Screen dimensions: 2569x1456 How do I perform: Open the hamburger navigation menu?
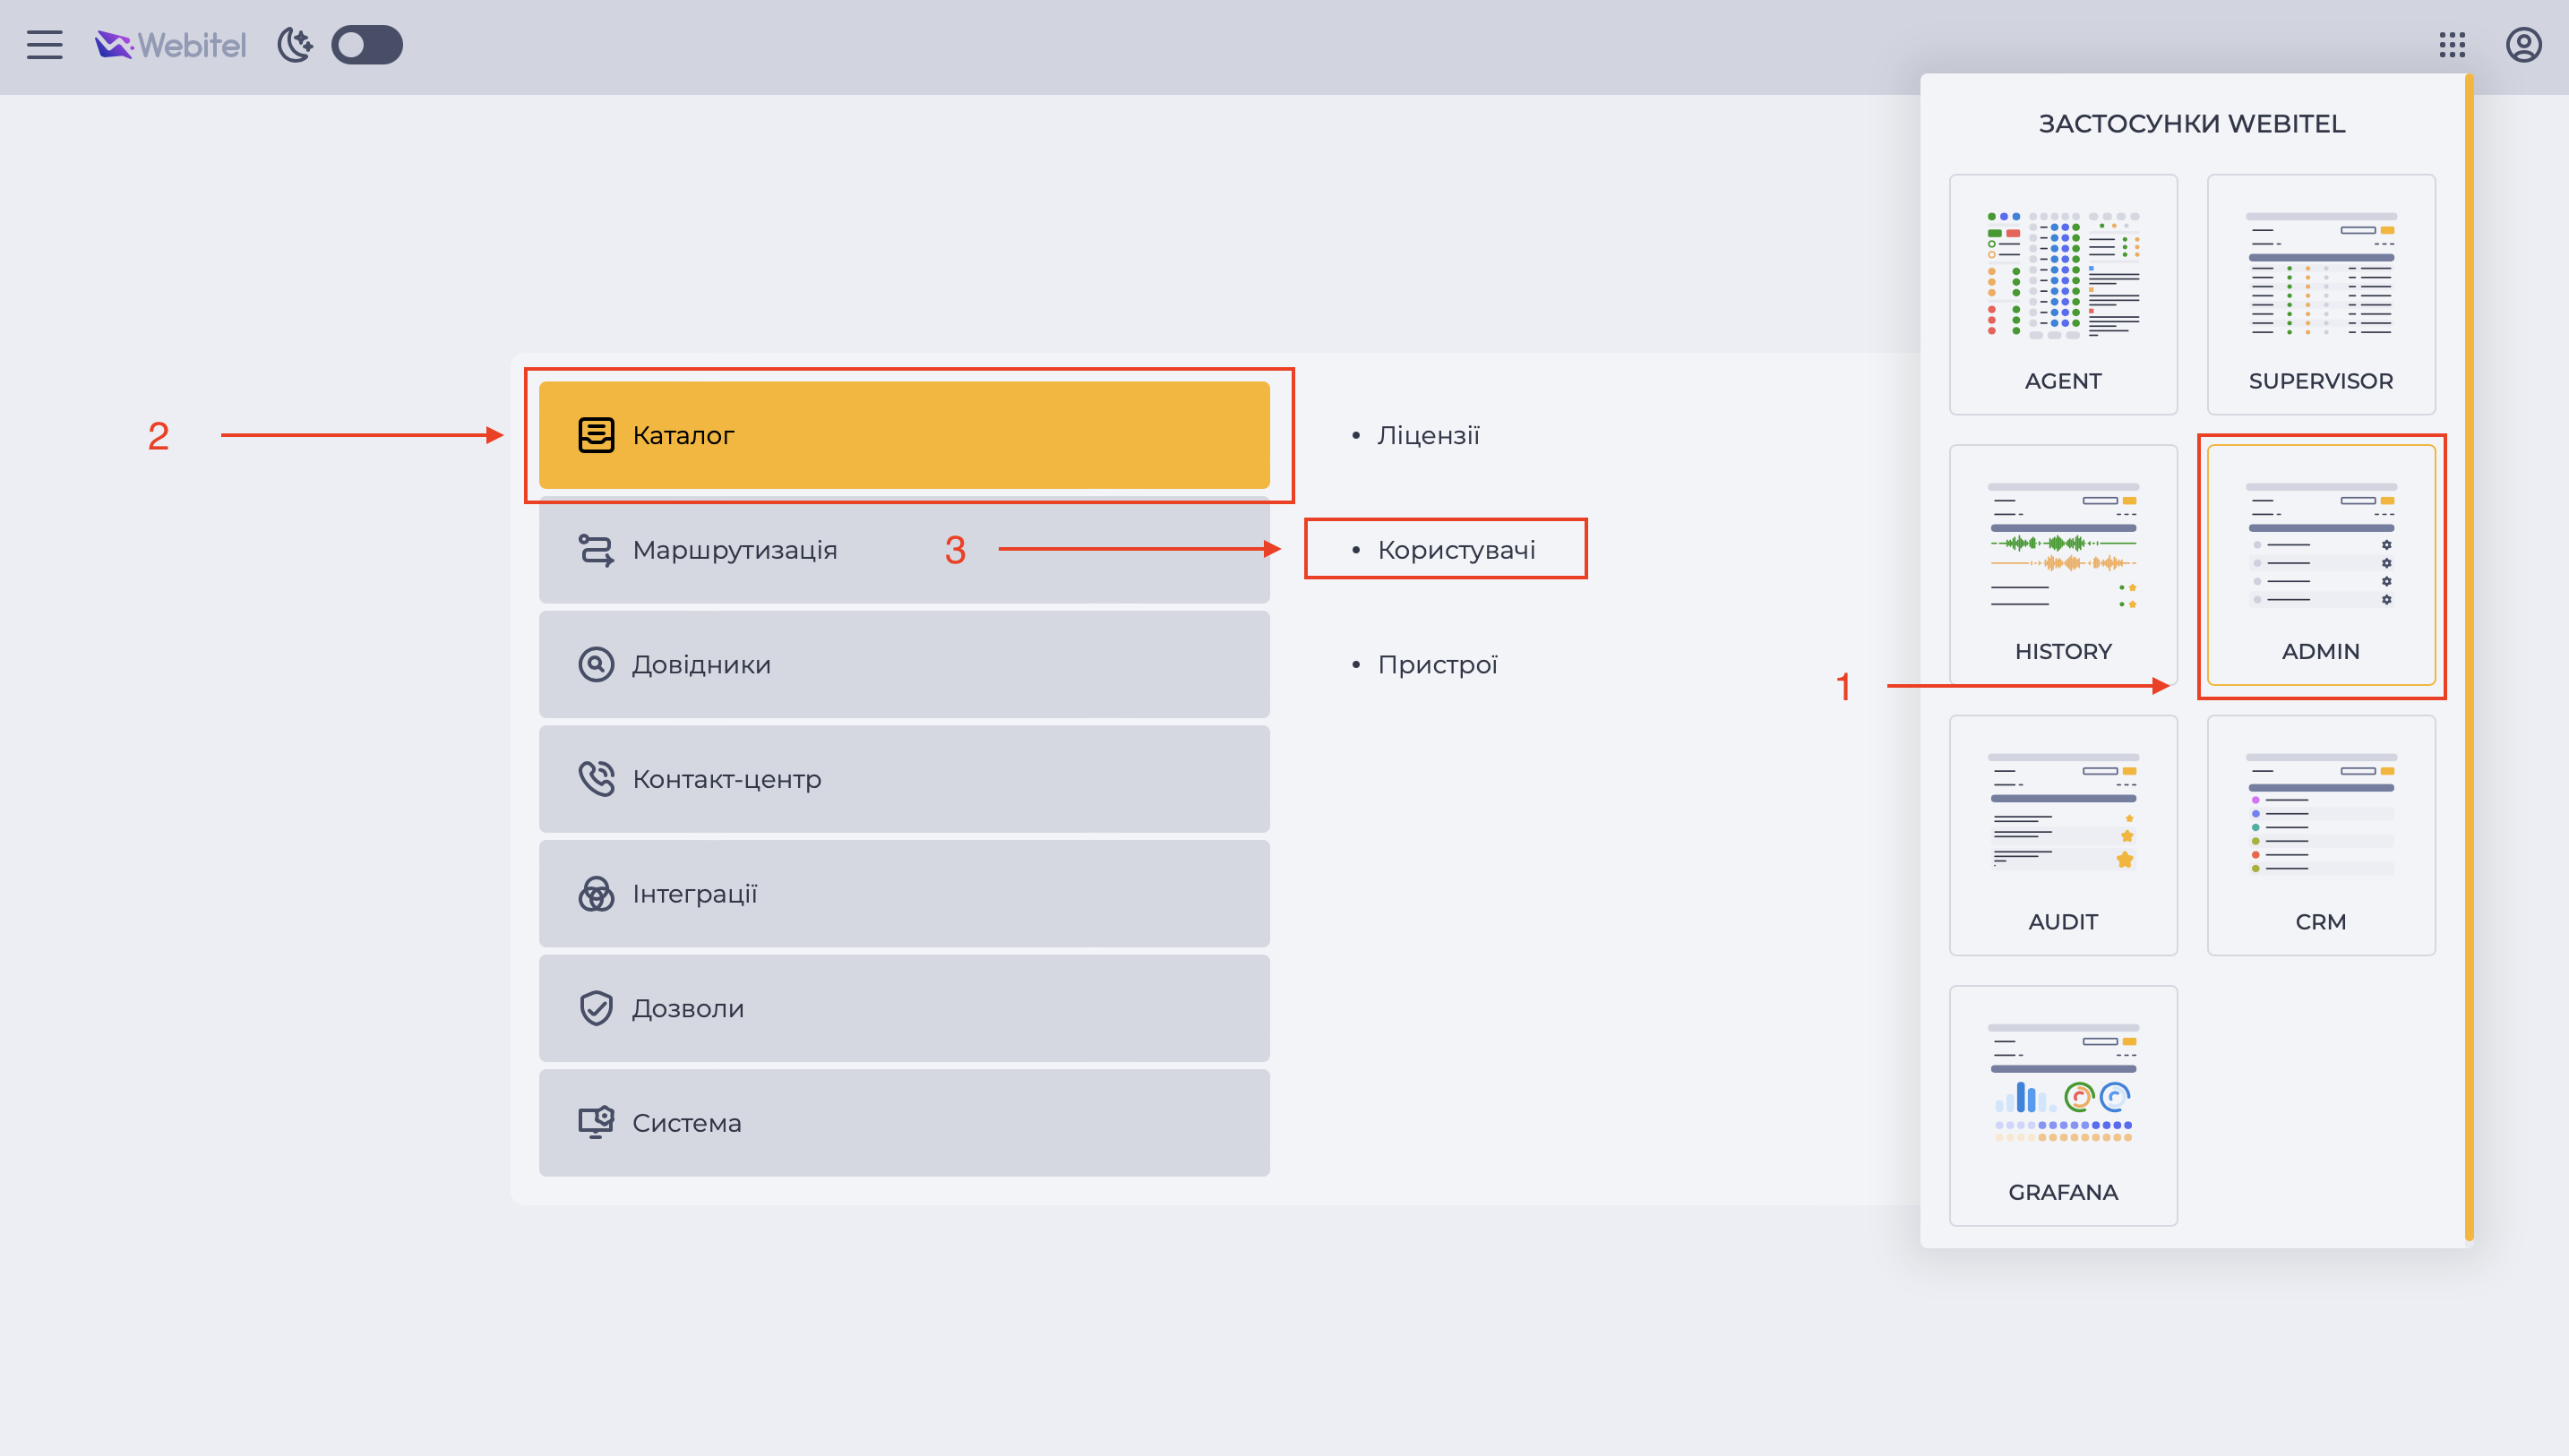click(44, 45)
